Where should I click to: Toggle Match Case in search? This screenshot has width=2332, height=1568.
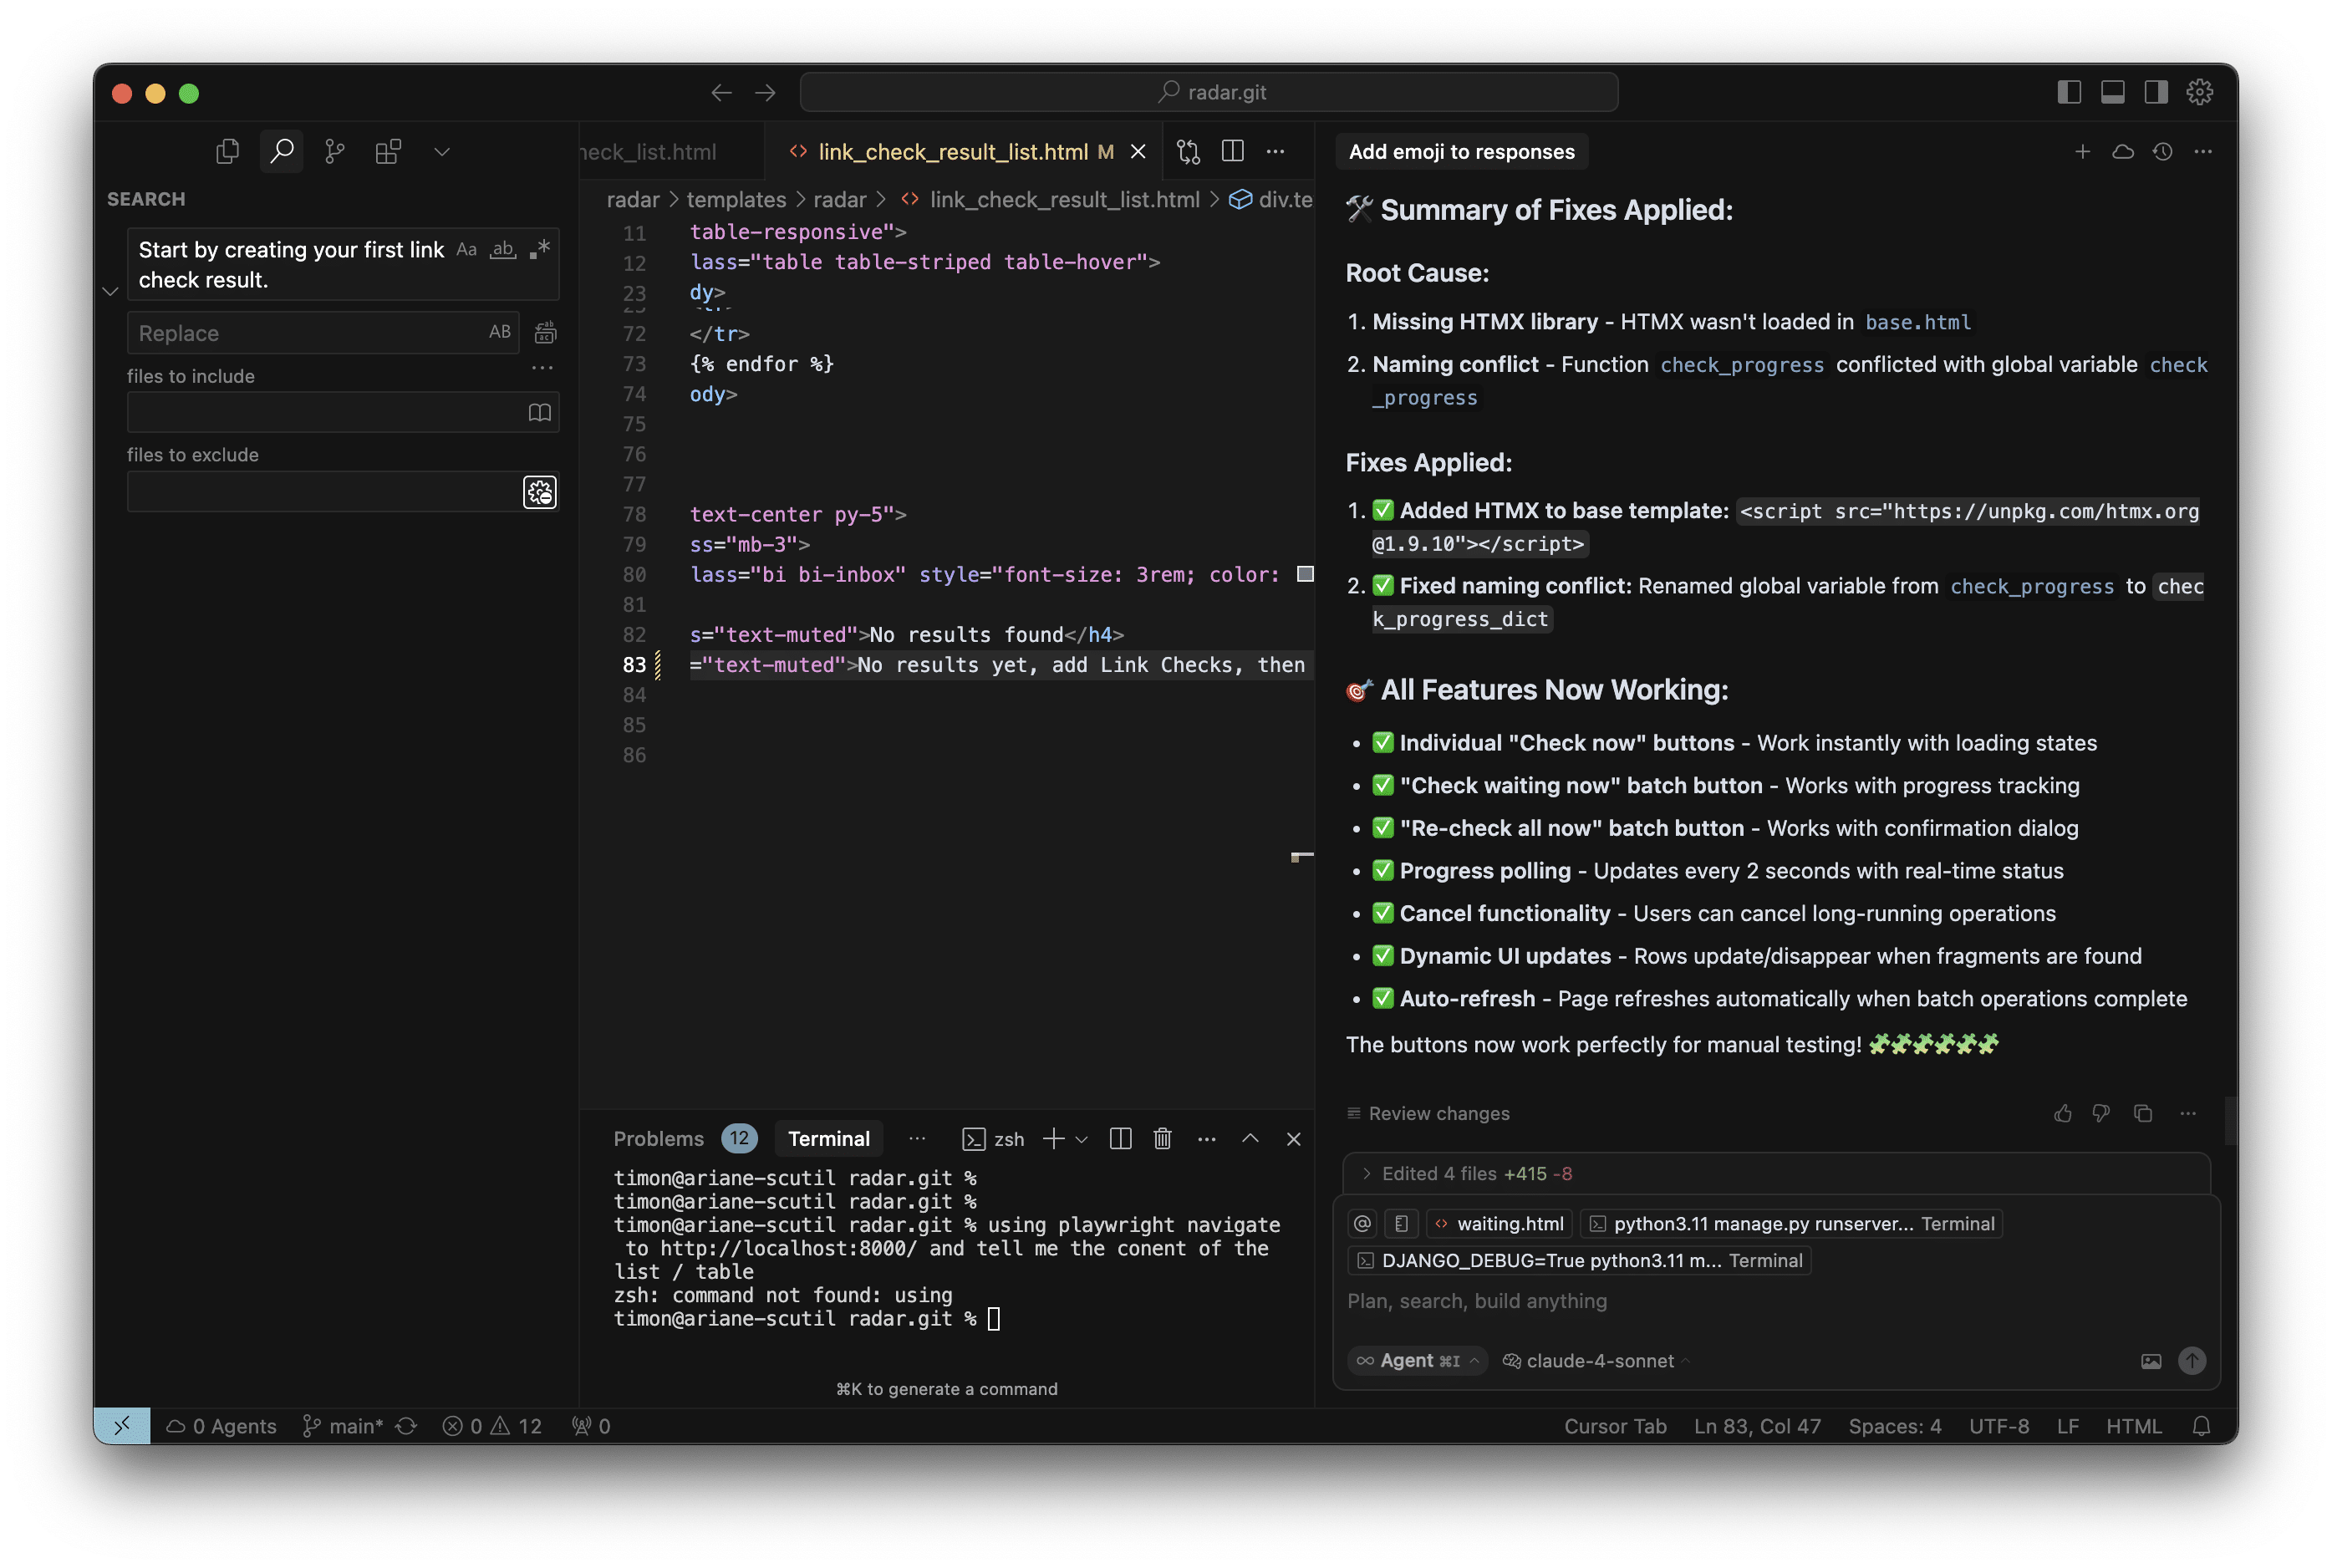coord(466,249)
